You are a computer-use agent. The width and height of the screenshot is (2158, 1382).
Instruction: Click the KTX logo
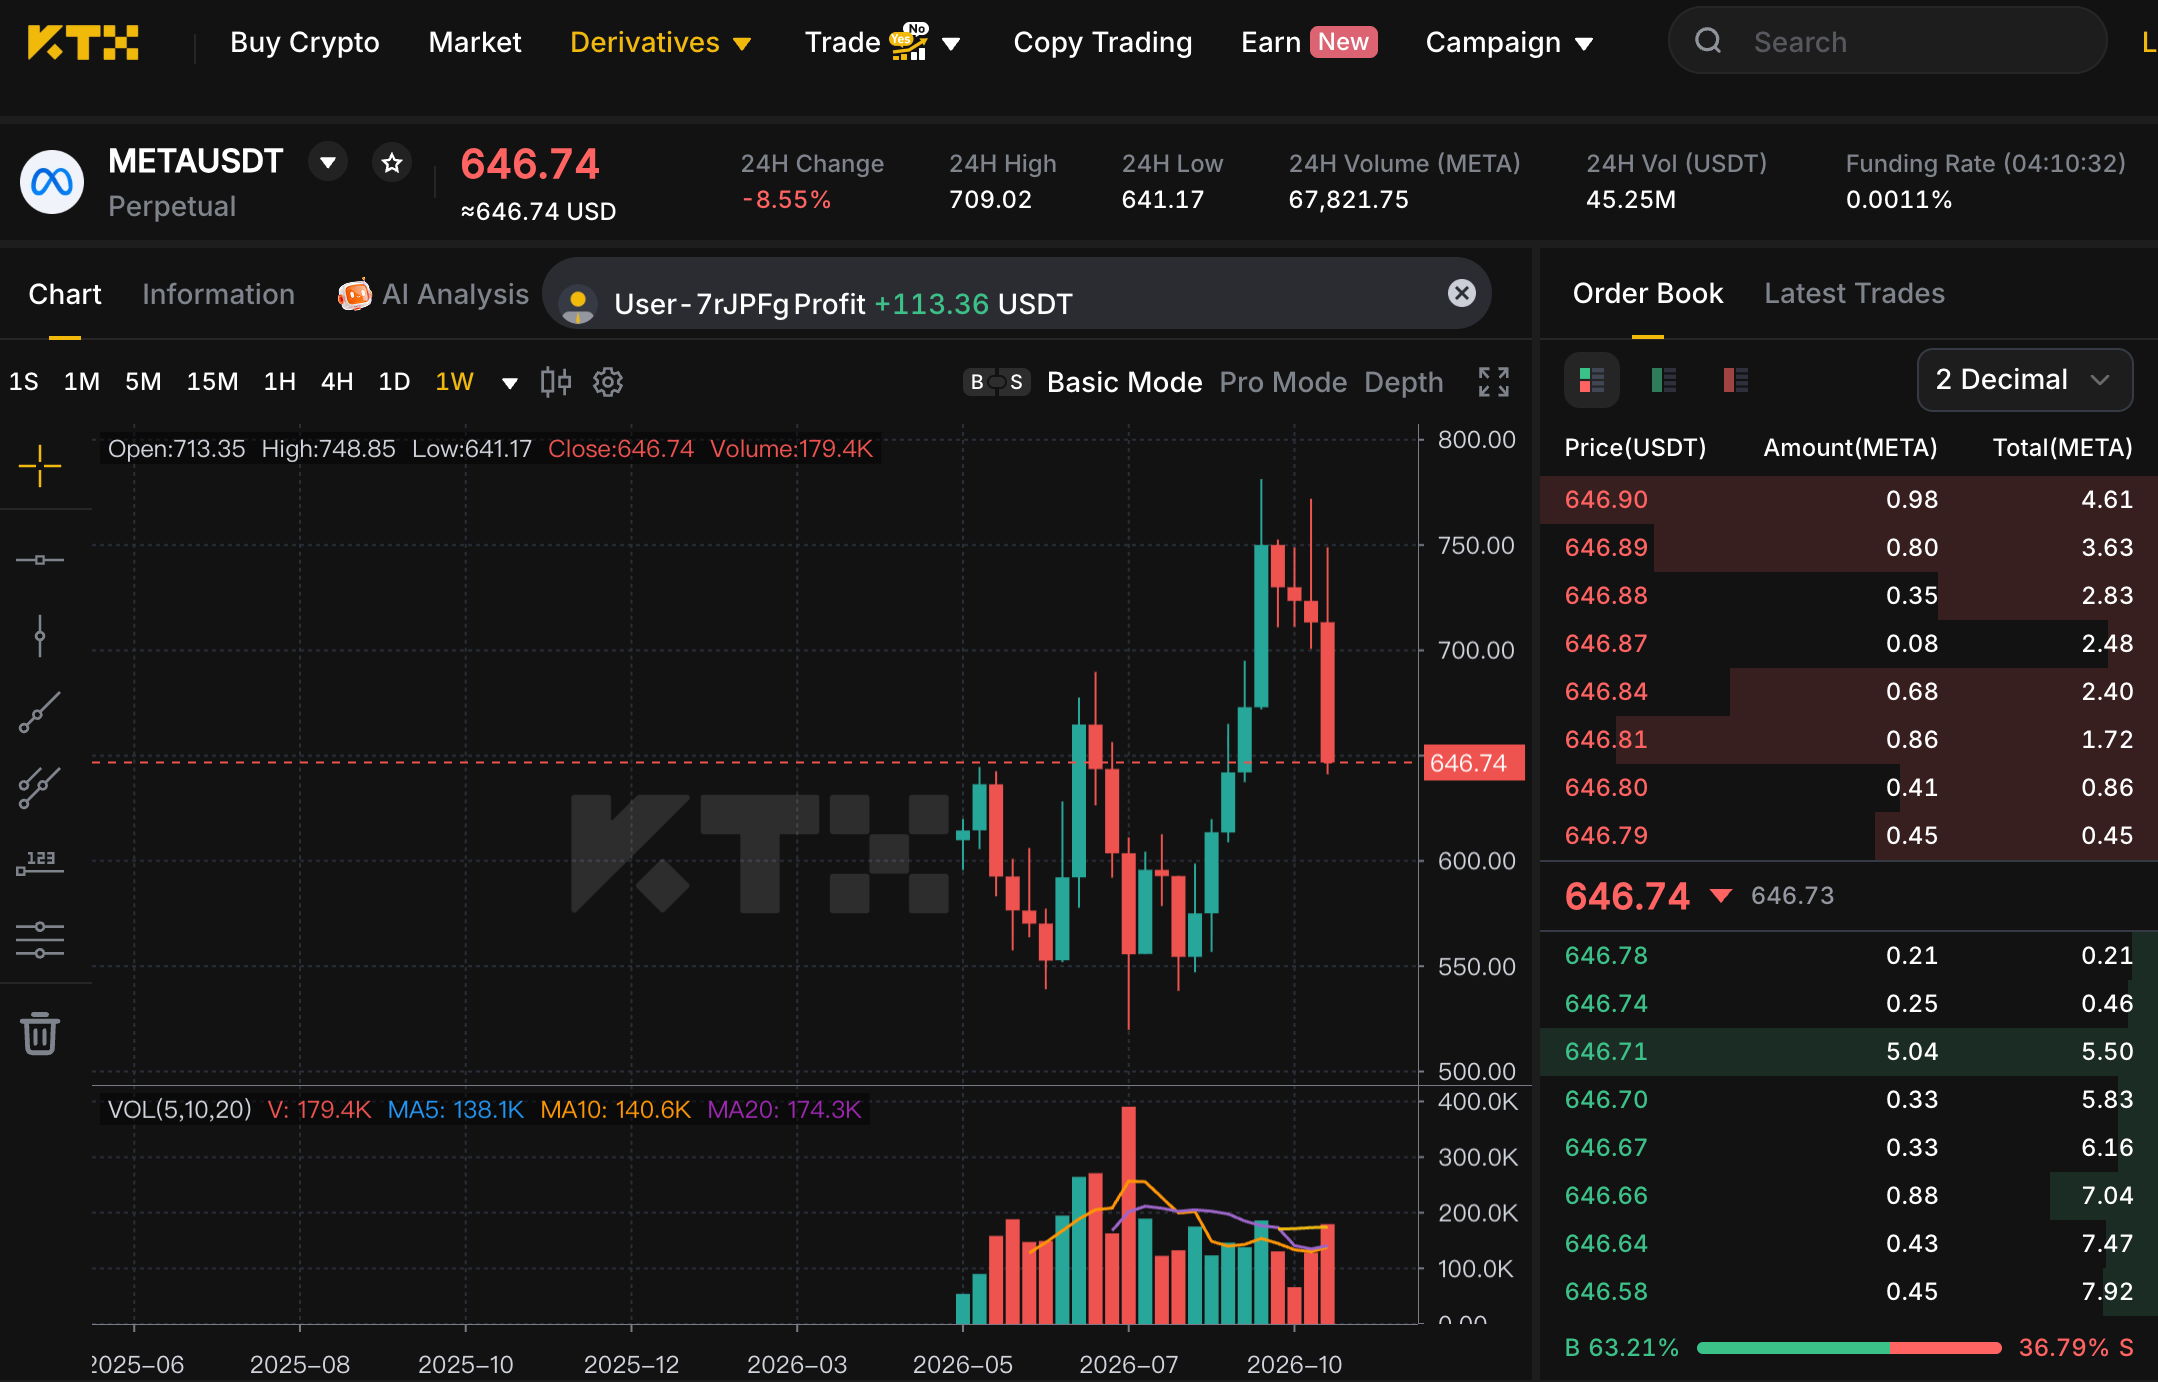tap(83, 43)
